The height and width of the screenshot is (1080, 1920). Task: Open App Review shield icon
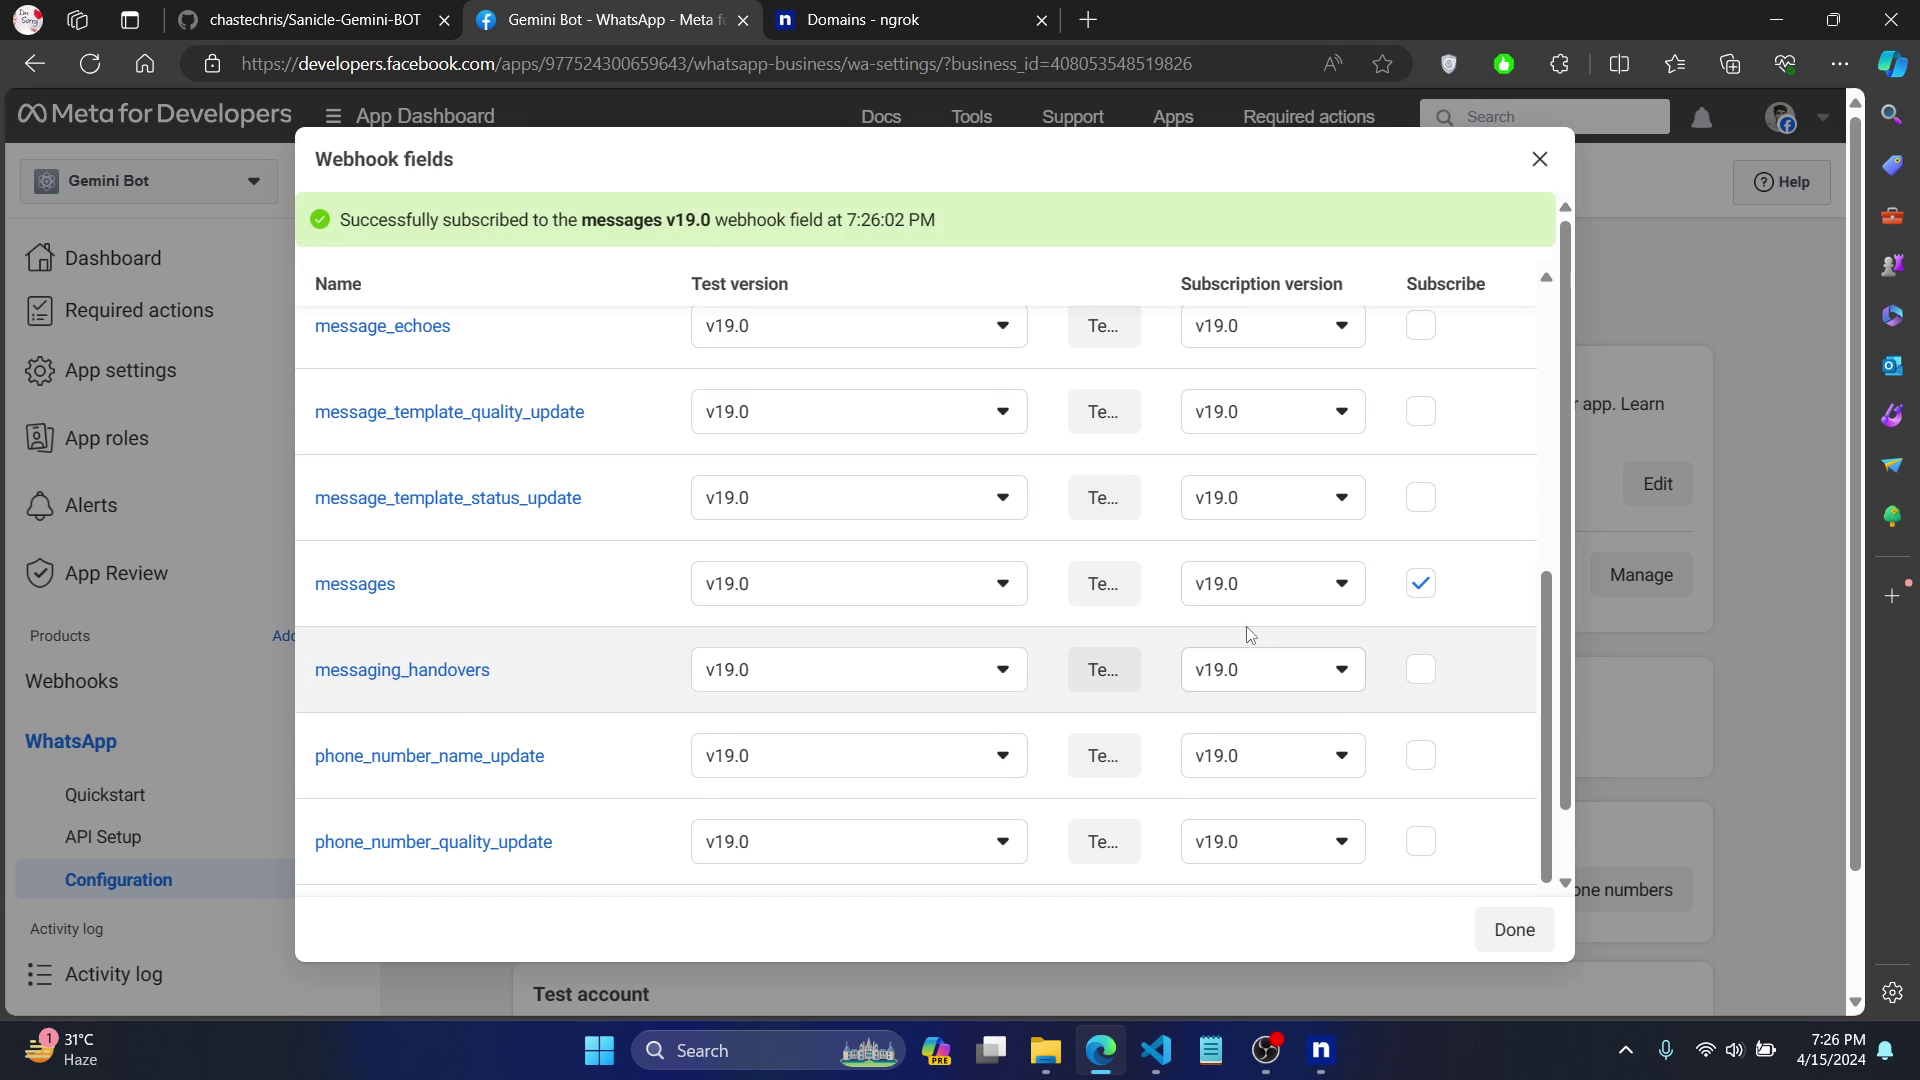(x=40, y=573)
